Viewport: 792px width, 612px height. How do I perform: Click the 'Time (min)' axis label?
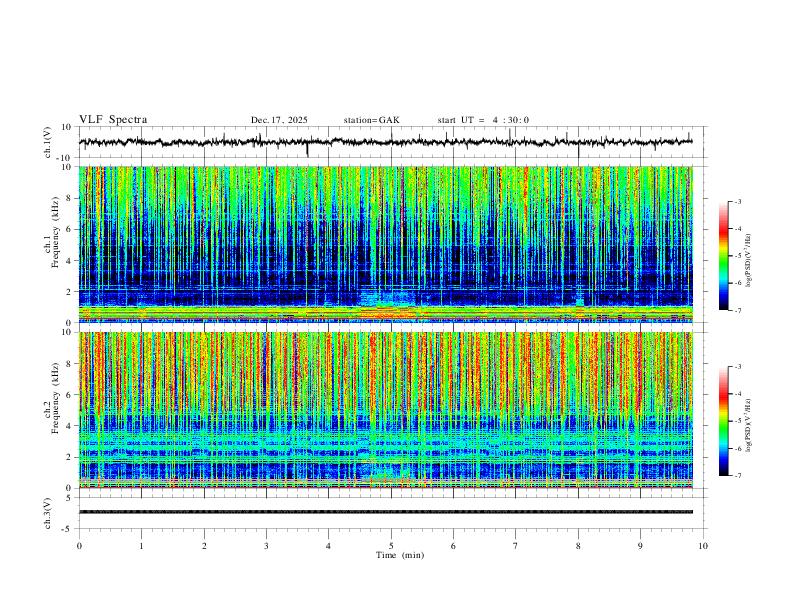tap(400, 555)
